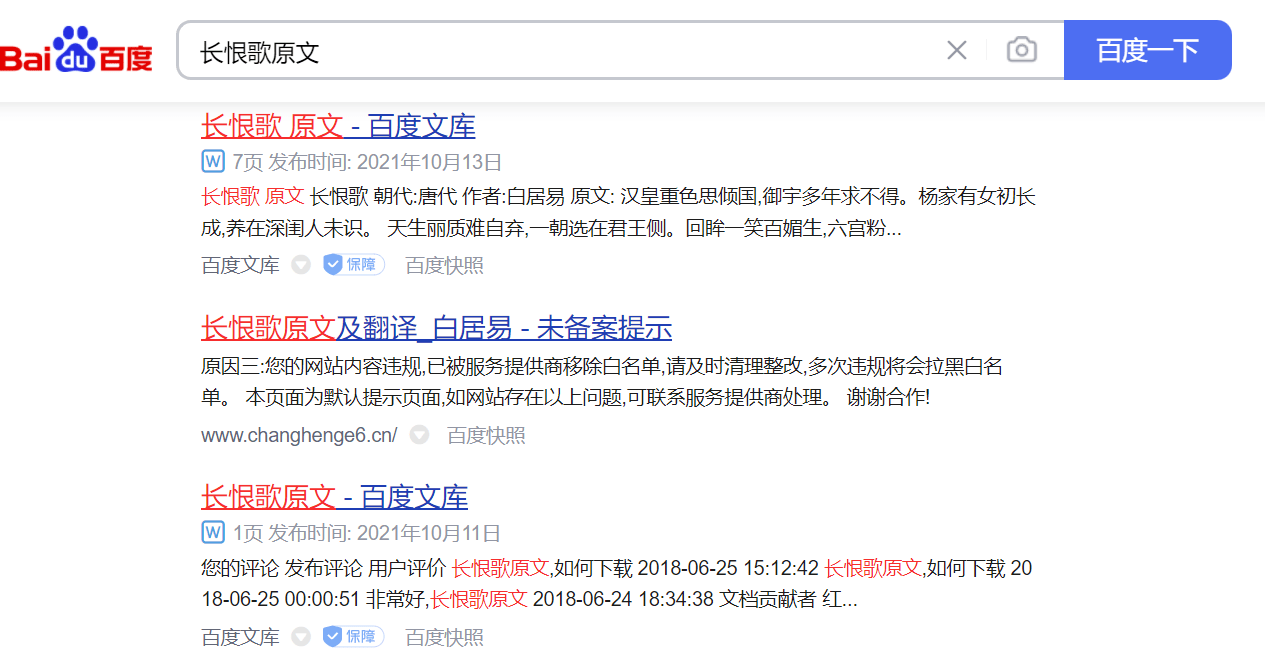Click snippet starting 汉皇重色思倾国
The width and height of the screenshot is (1265, 664).
point(617,212)
